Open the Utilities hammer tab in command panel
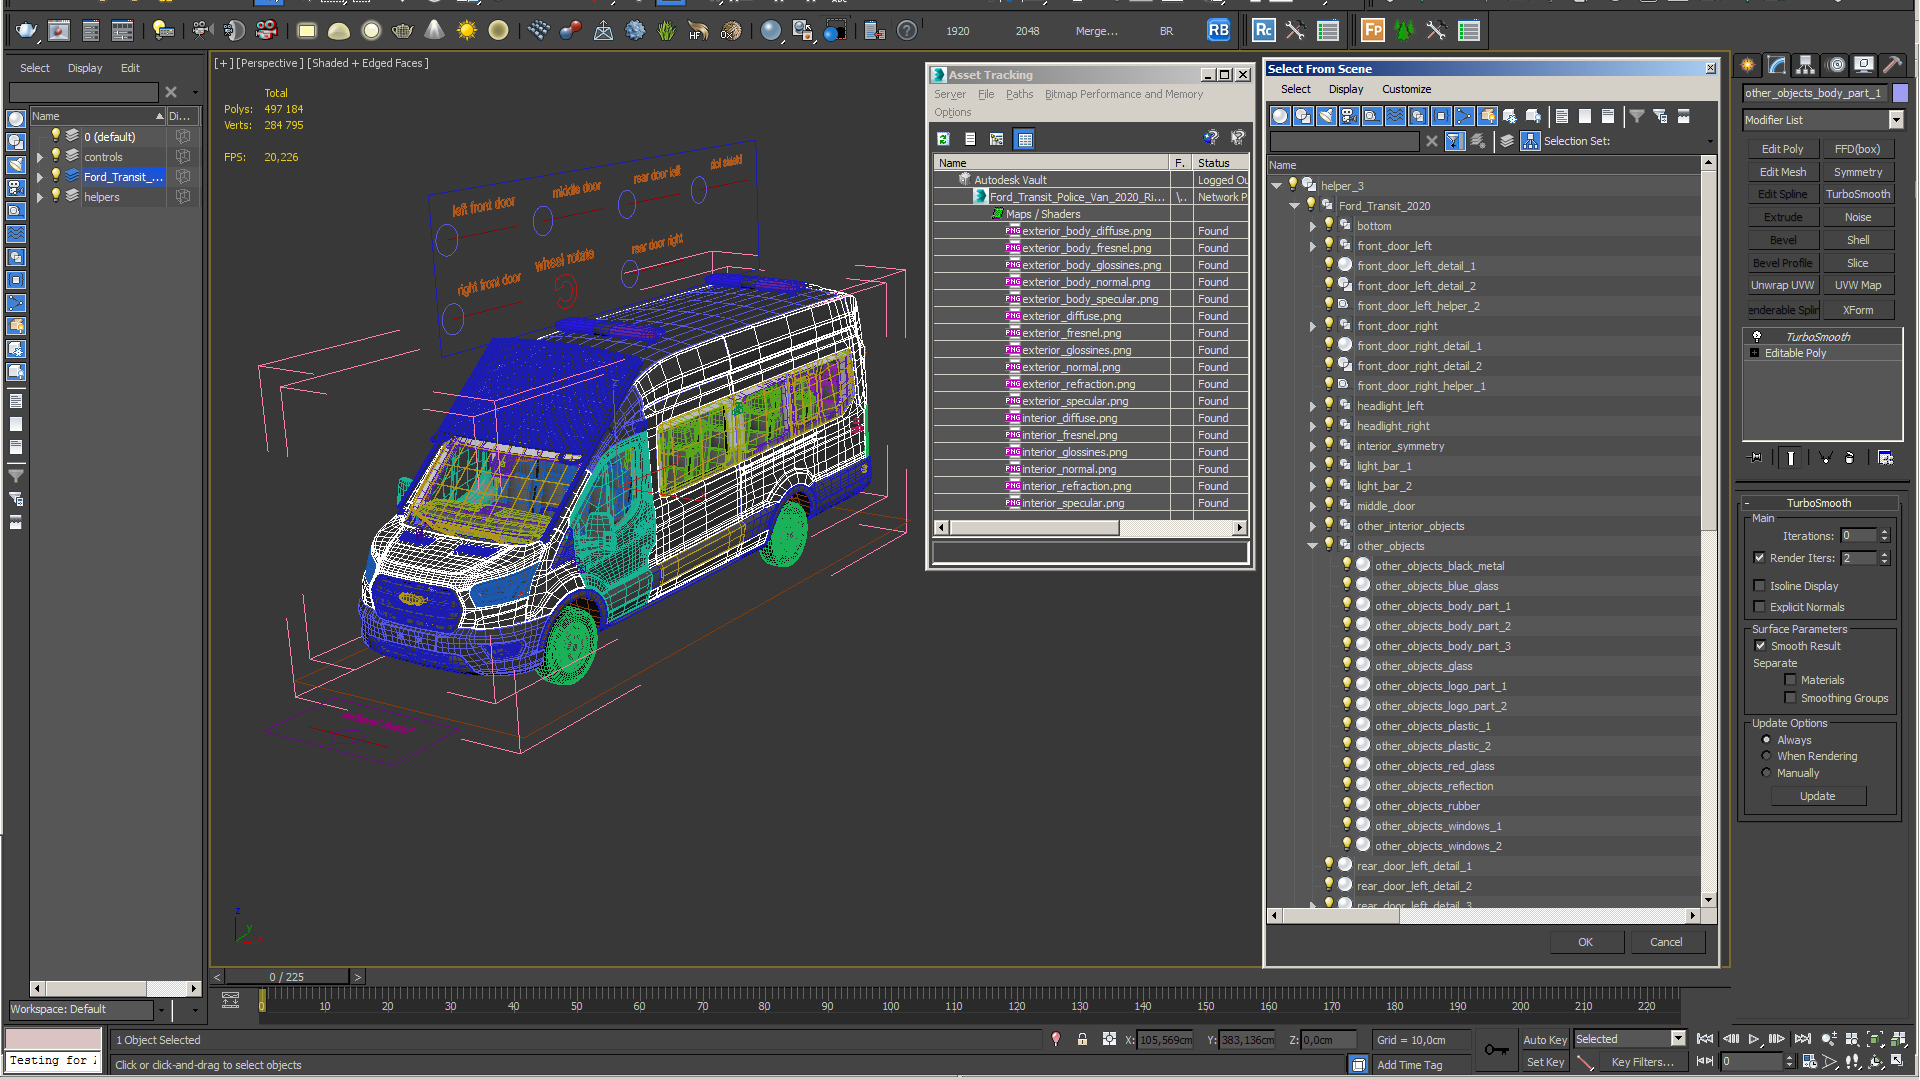This screenshot has height=1080, width=1920. tap(1893, 65)
